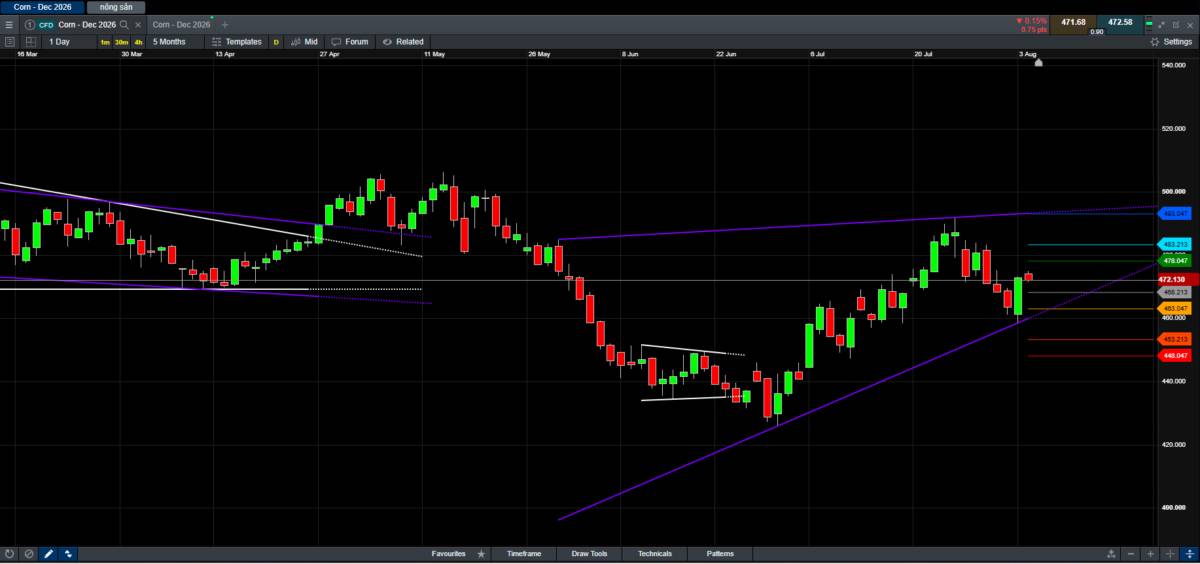The height and width of the screenshot is (564, 1200).
Task: Click the alert bell marker on time axis
Action: (x=1038, y=63)
